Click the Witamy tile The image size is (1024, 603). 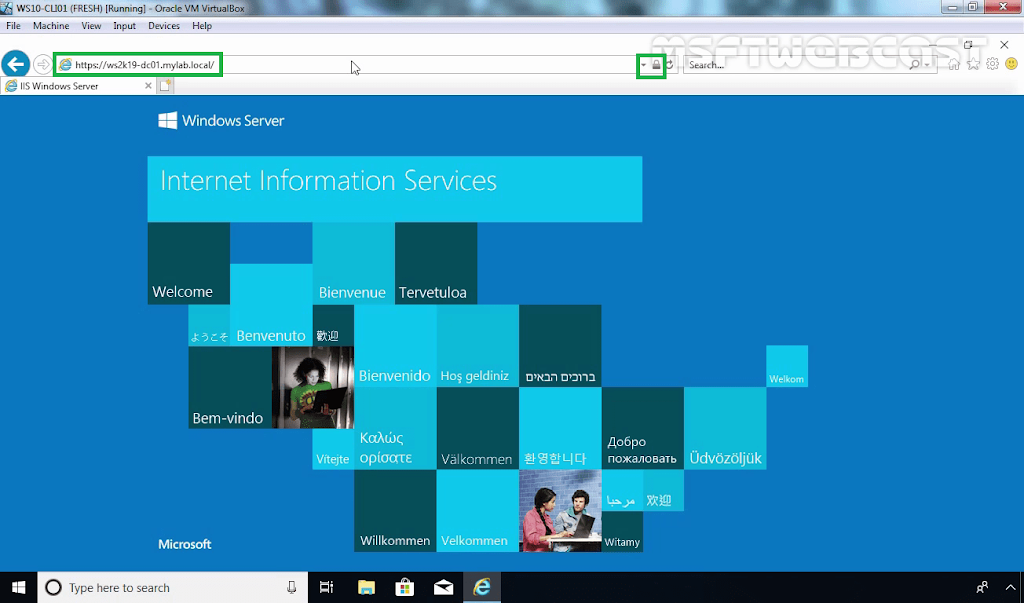622,531
